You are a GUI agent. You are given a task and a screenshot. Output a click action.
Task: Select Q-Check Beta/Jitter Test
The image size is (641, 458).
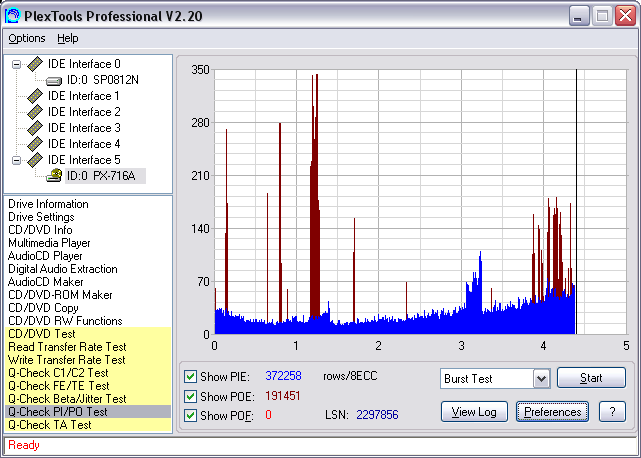88,399
